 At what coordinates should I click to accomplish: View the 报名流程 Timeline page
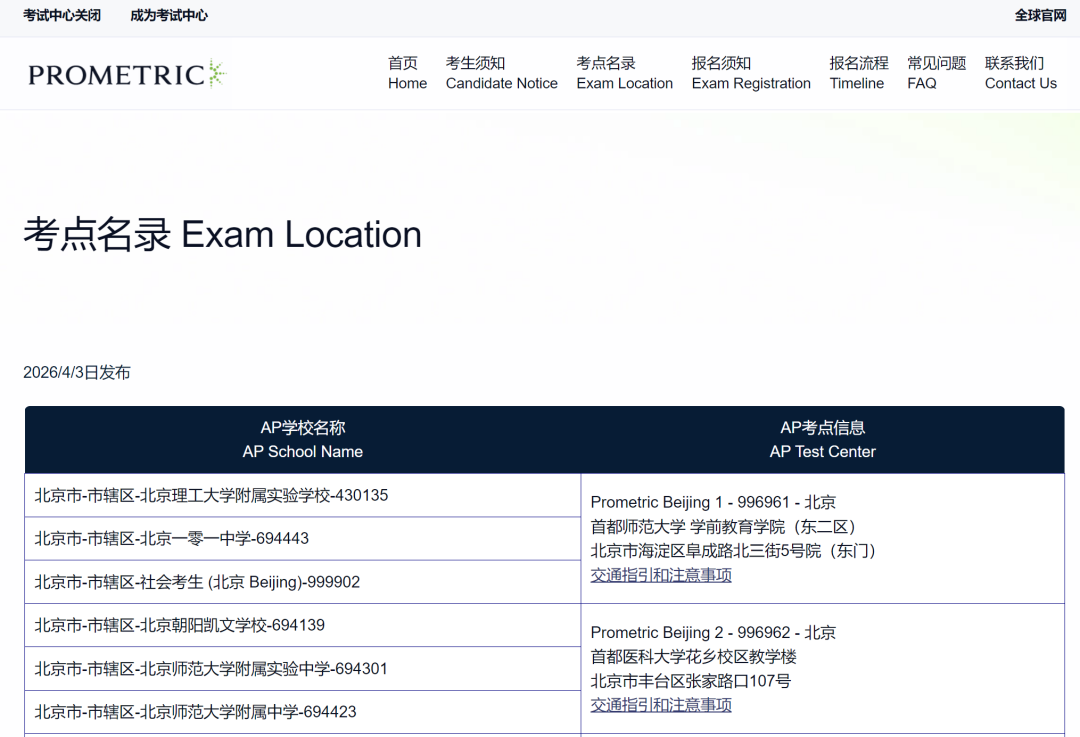click(x=857, y=74)
